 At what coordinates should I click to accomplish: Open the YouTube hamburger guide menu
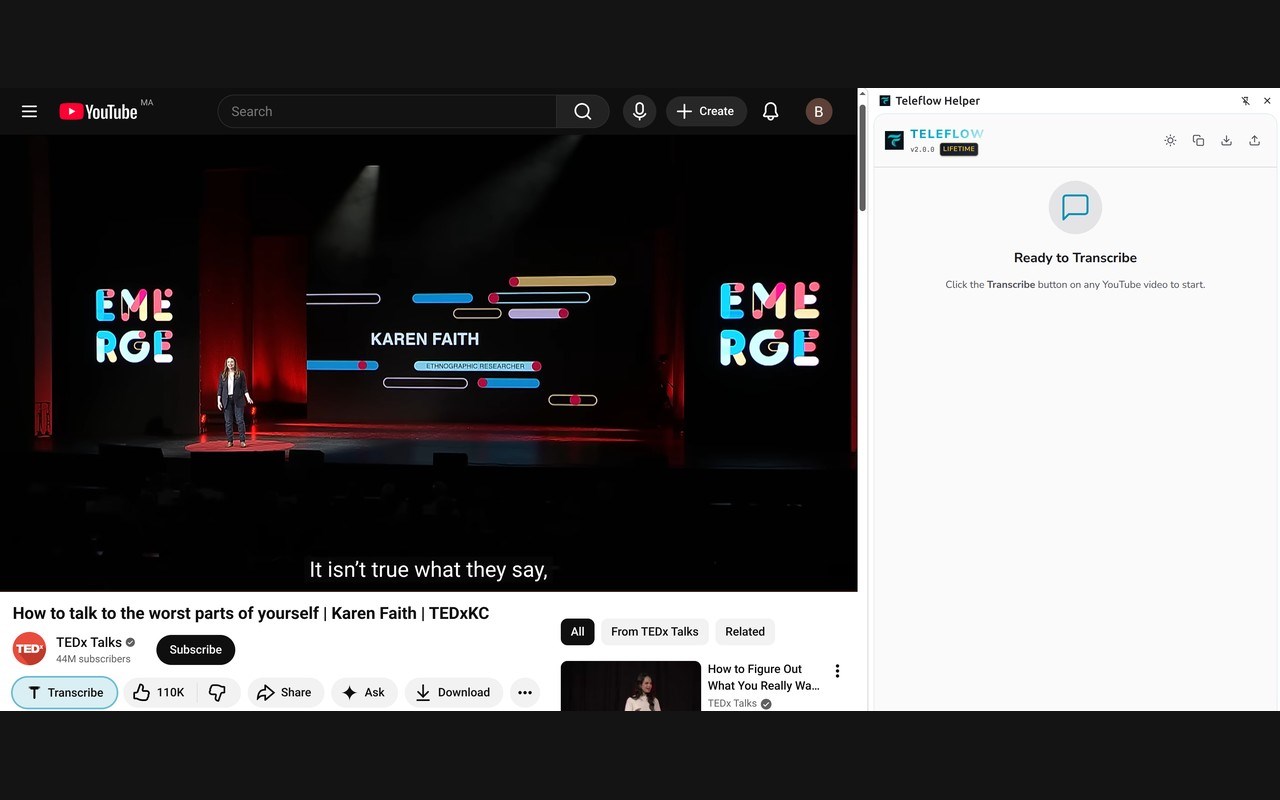(29, 112)
